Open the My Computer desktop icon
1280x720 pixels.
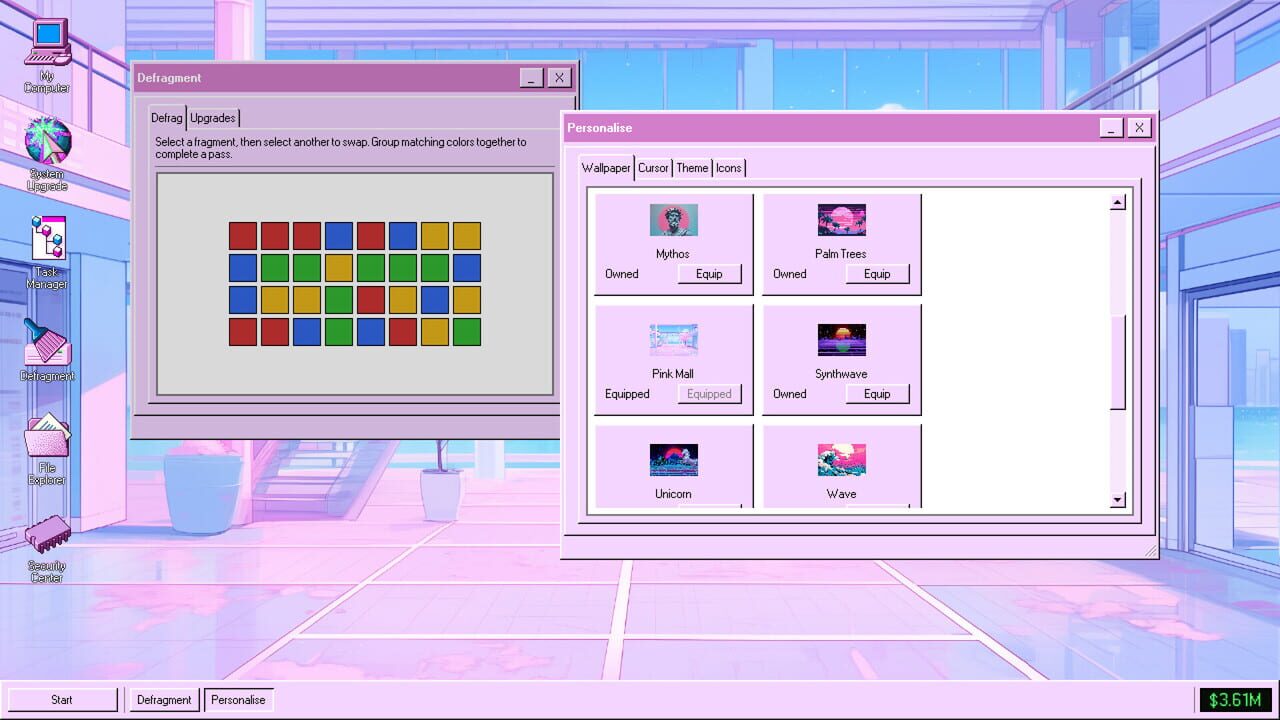[x=47, y=55]
